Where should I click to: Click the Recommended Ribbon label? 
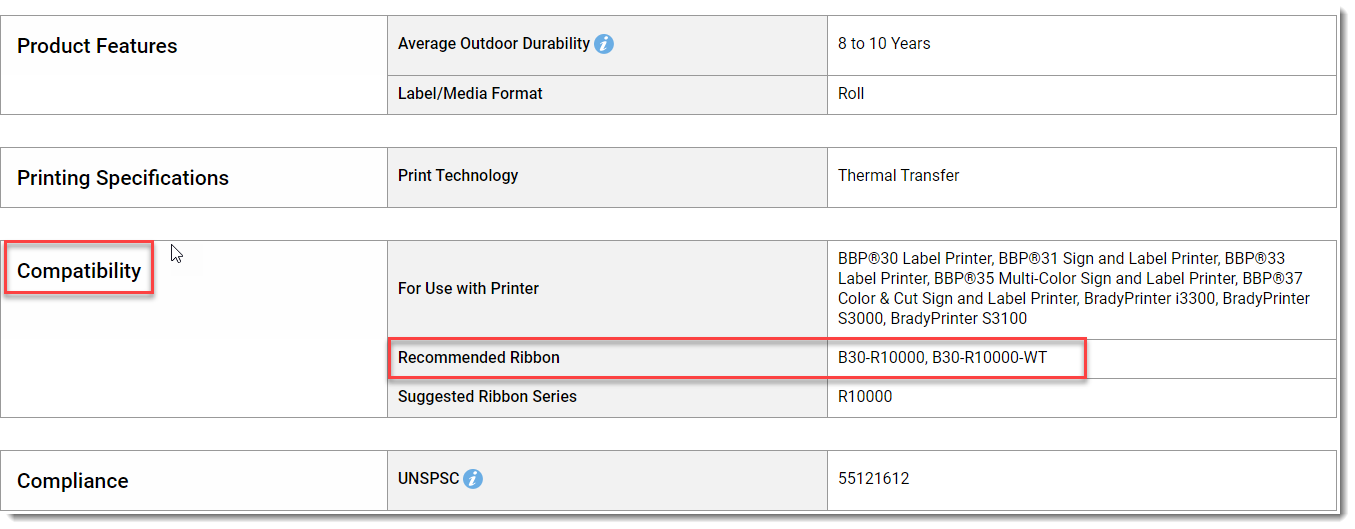click(x=479, y=358)
